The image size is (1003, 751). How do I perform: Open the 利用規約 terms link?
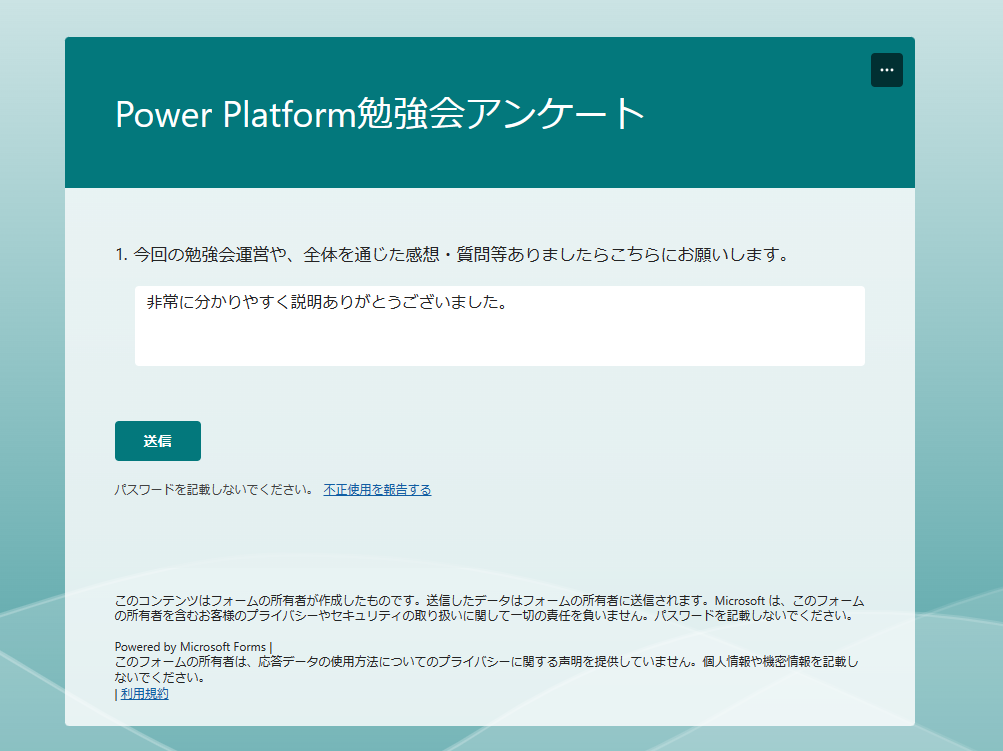pos(145,693)
